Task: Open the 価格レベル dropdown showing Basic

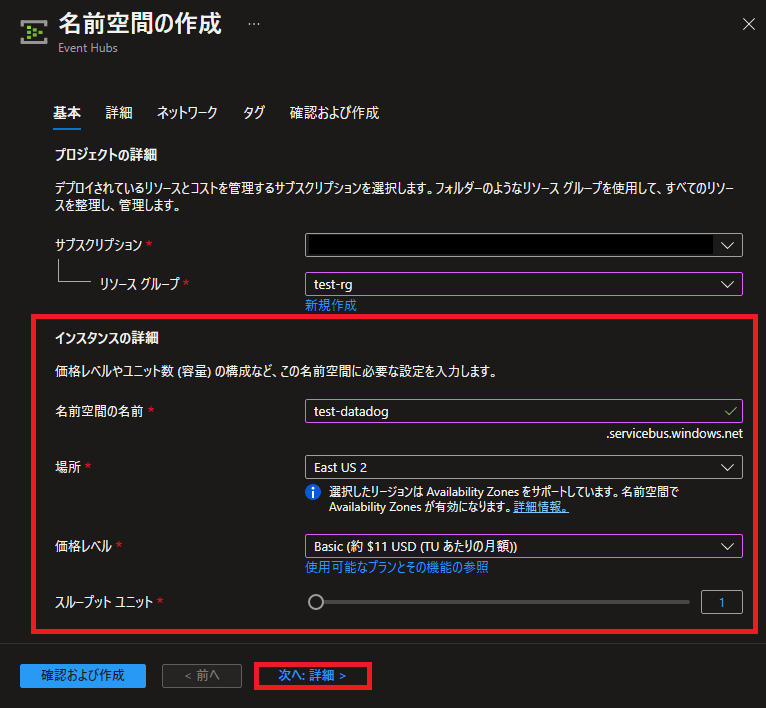Action: (524, 546)
